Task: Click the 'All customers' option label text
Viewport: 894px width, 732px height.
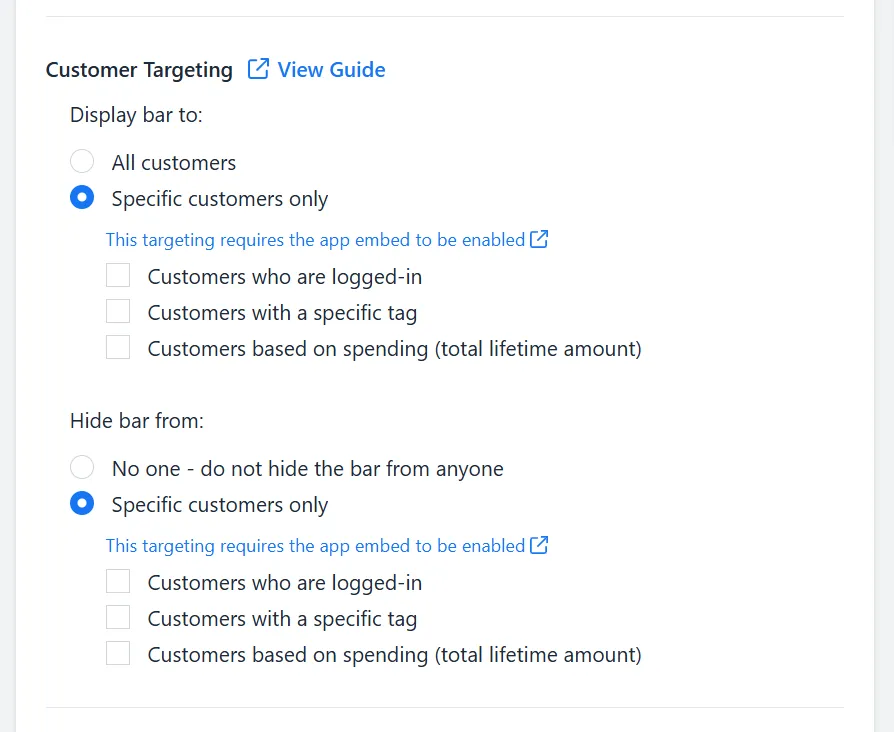Action: 174,162
